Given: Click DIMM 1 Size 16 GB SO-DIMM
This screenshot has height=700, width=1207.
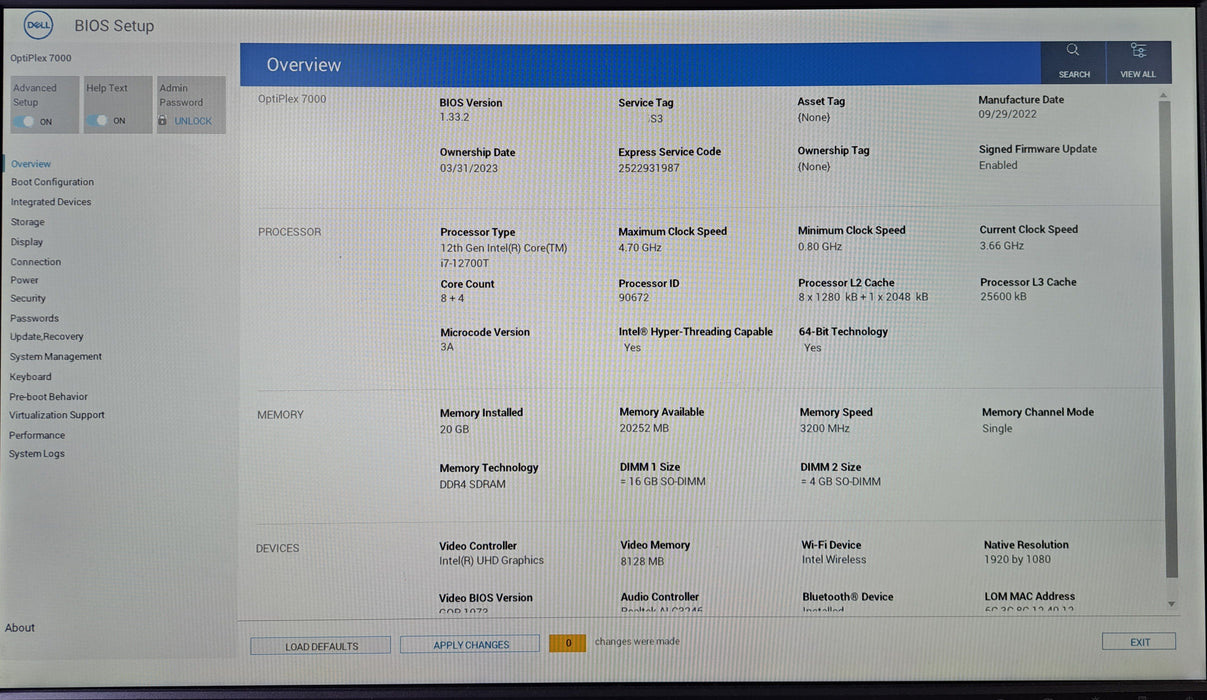Looking at the screenshot, I should click(x=663, y=482).
